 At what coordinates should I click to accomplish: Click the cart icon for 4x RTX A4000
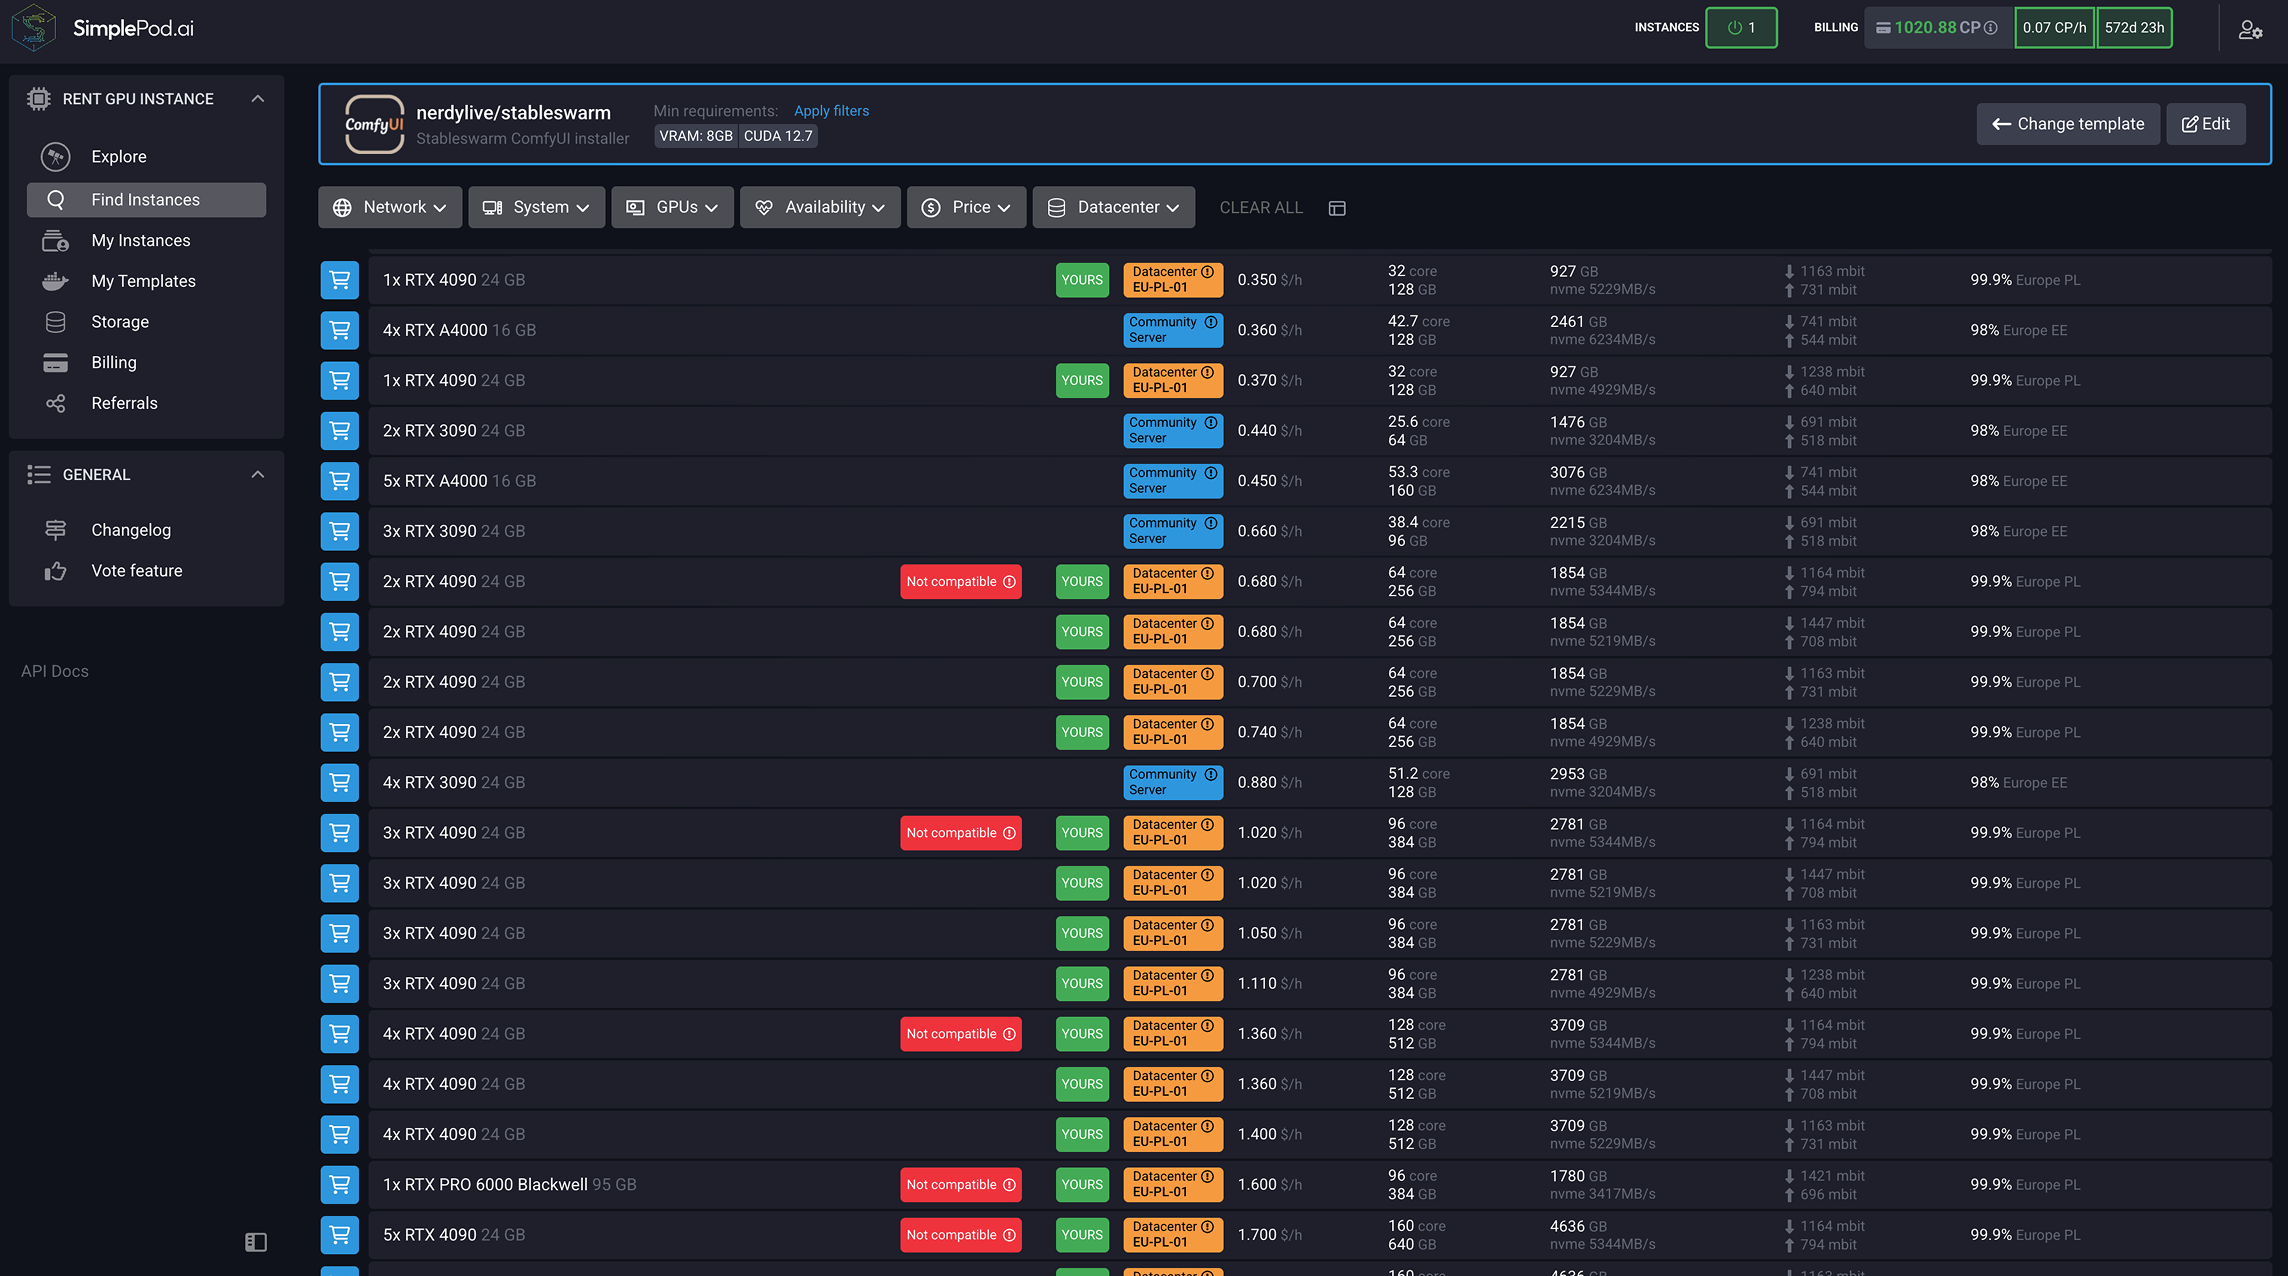coord(340,330)
